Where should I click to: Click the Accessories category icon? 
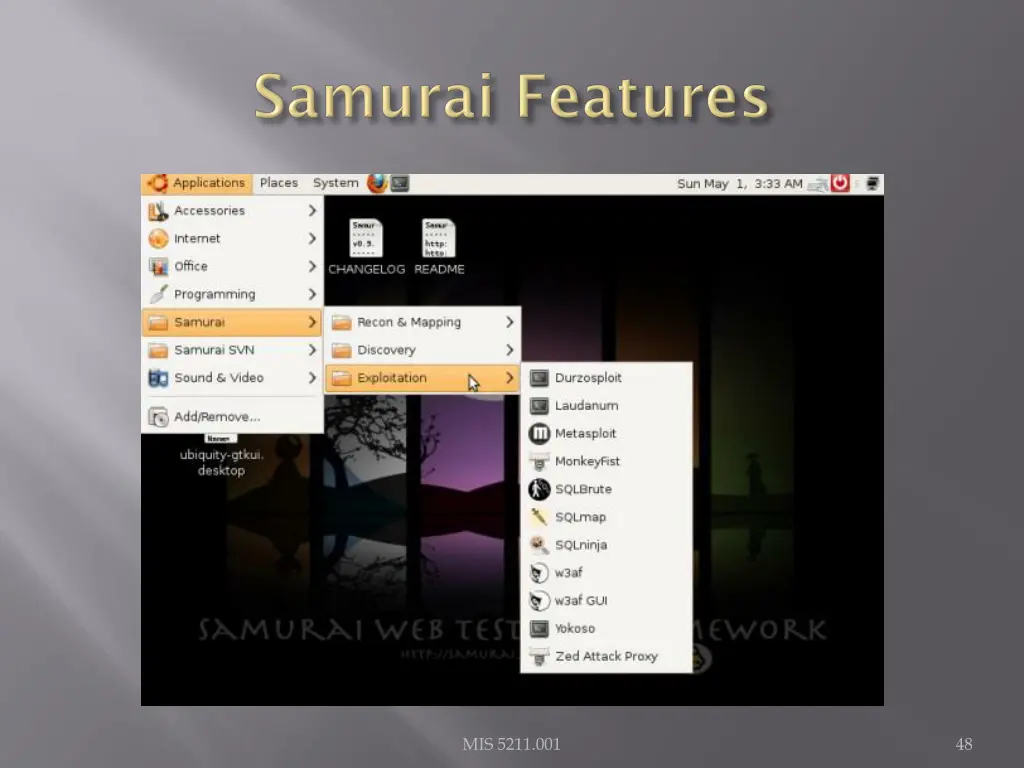tap(158, 211)
